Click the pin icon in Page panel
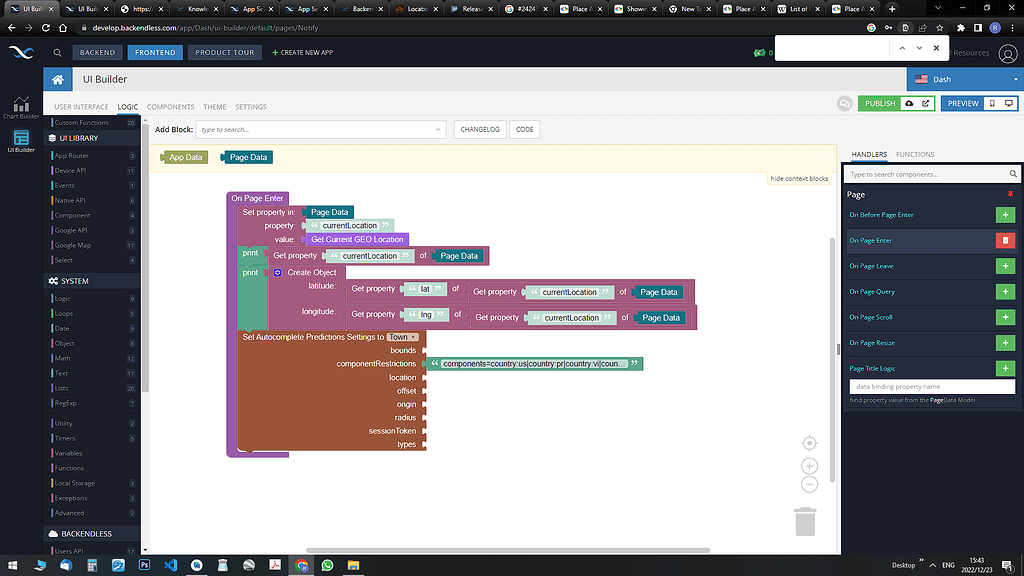Image resolution: width=1024 pixels, height=576 pixels. click(x=1010, y=195)
